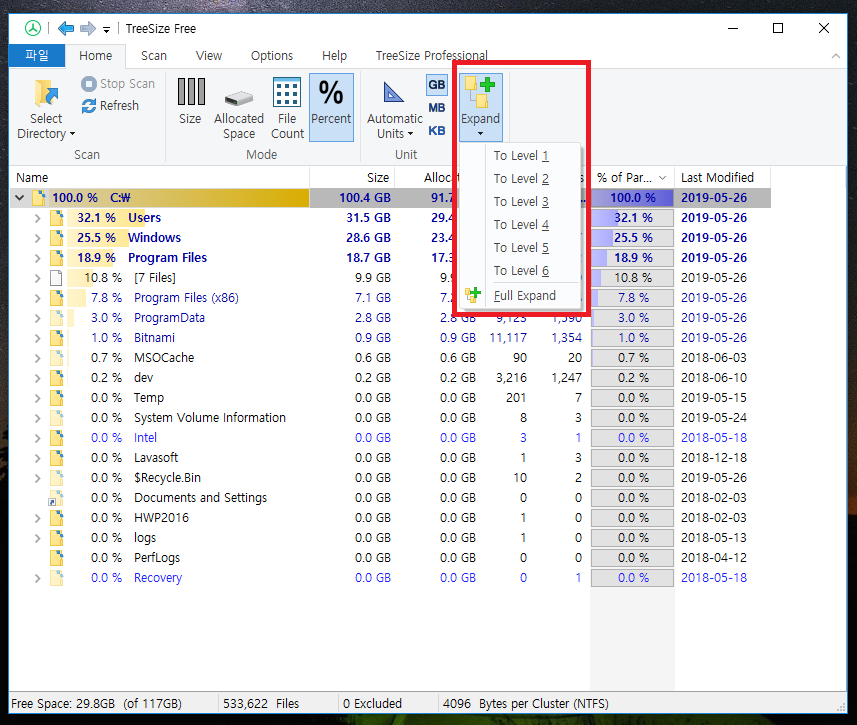The image size is (857, 725).
Task: Click the Refresh arrows icon
Action: click(x=89, y=106)
